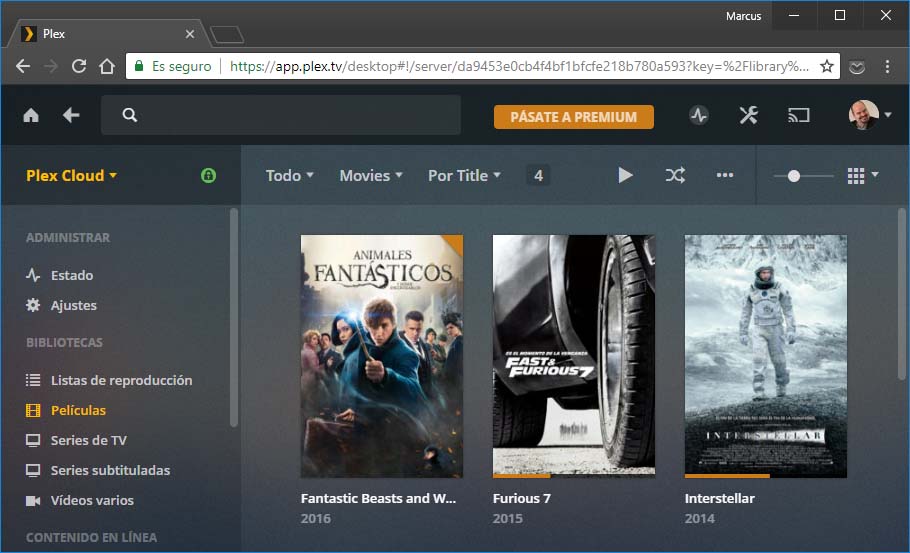The width and height of the screenshot is (910, 553).
Task: Open the activity status icon
Action: click(x=699, y=115)
